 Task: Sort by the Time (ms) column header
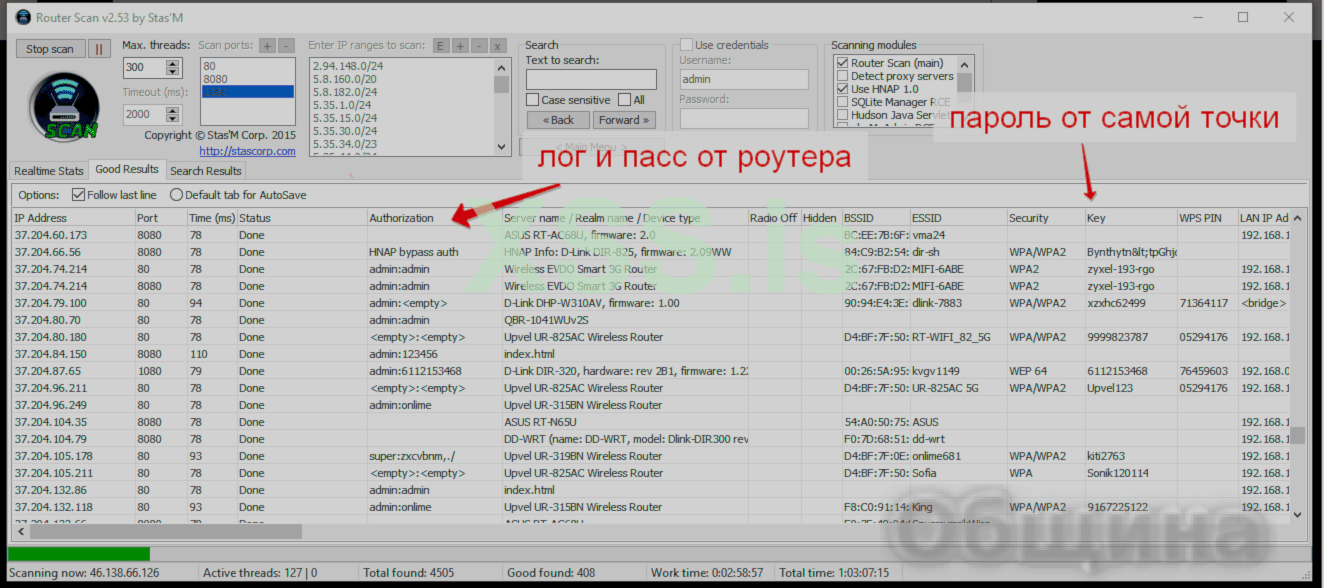212,218
